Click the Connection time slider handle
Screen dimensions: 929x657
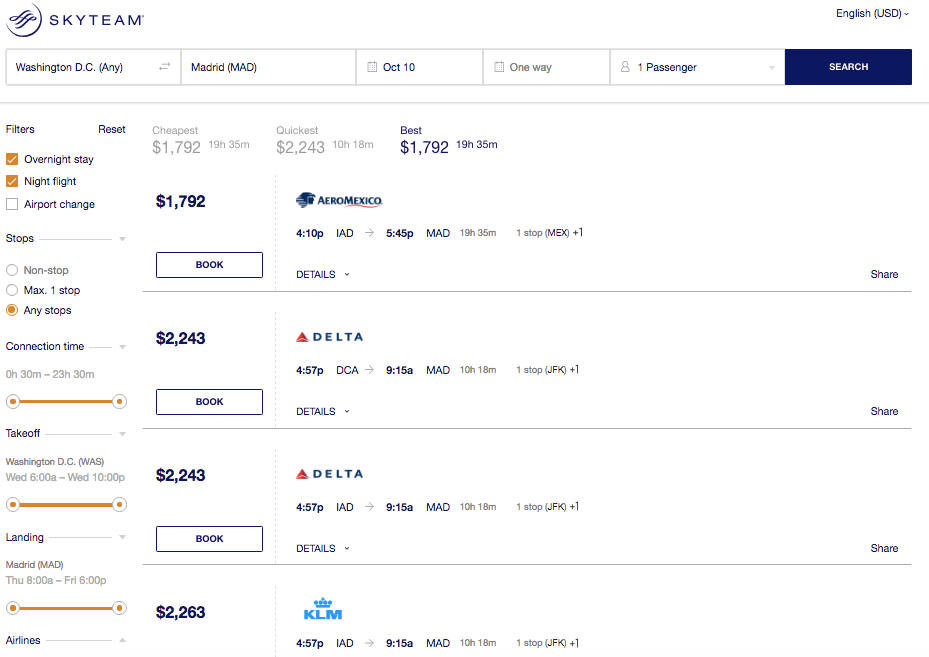(13, 401)
